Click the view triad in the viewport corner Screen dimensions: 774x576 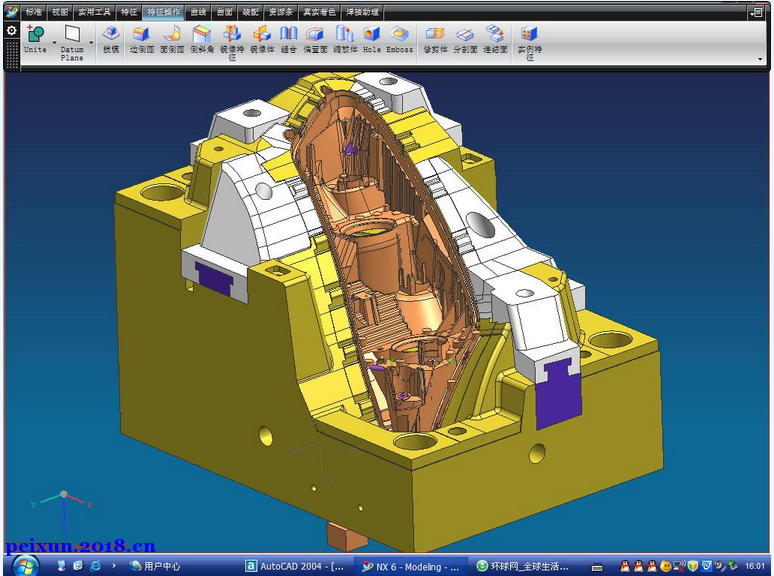point(63,508)
